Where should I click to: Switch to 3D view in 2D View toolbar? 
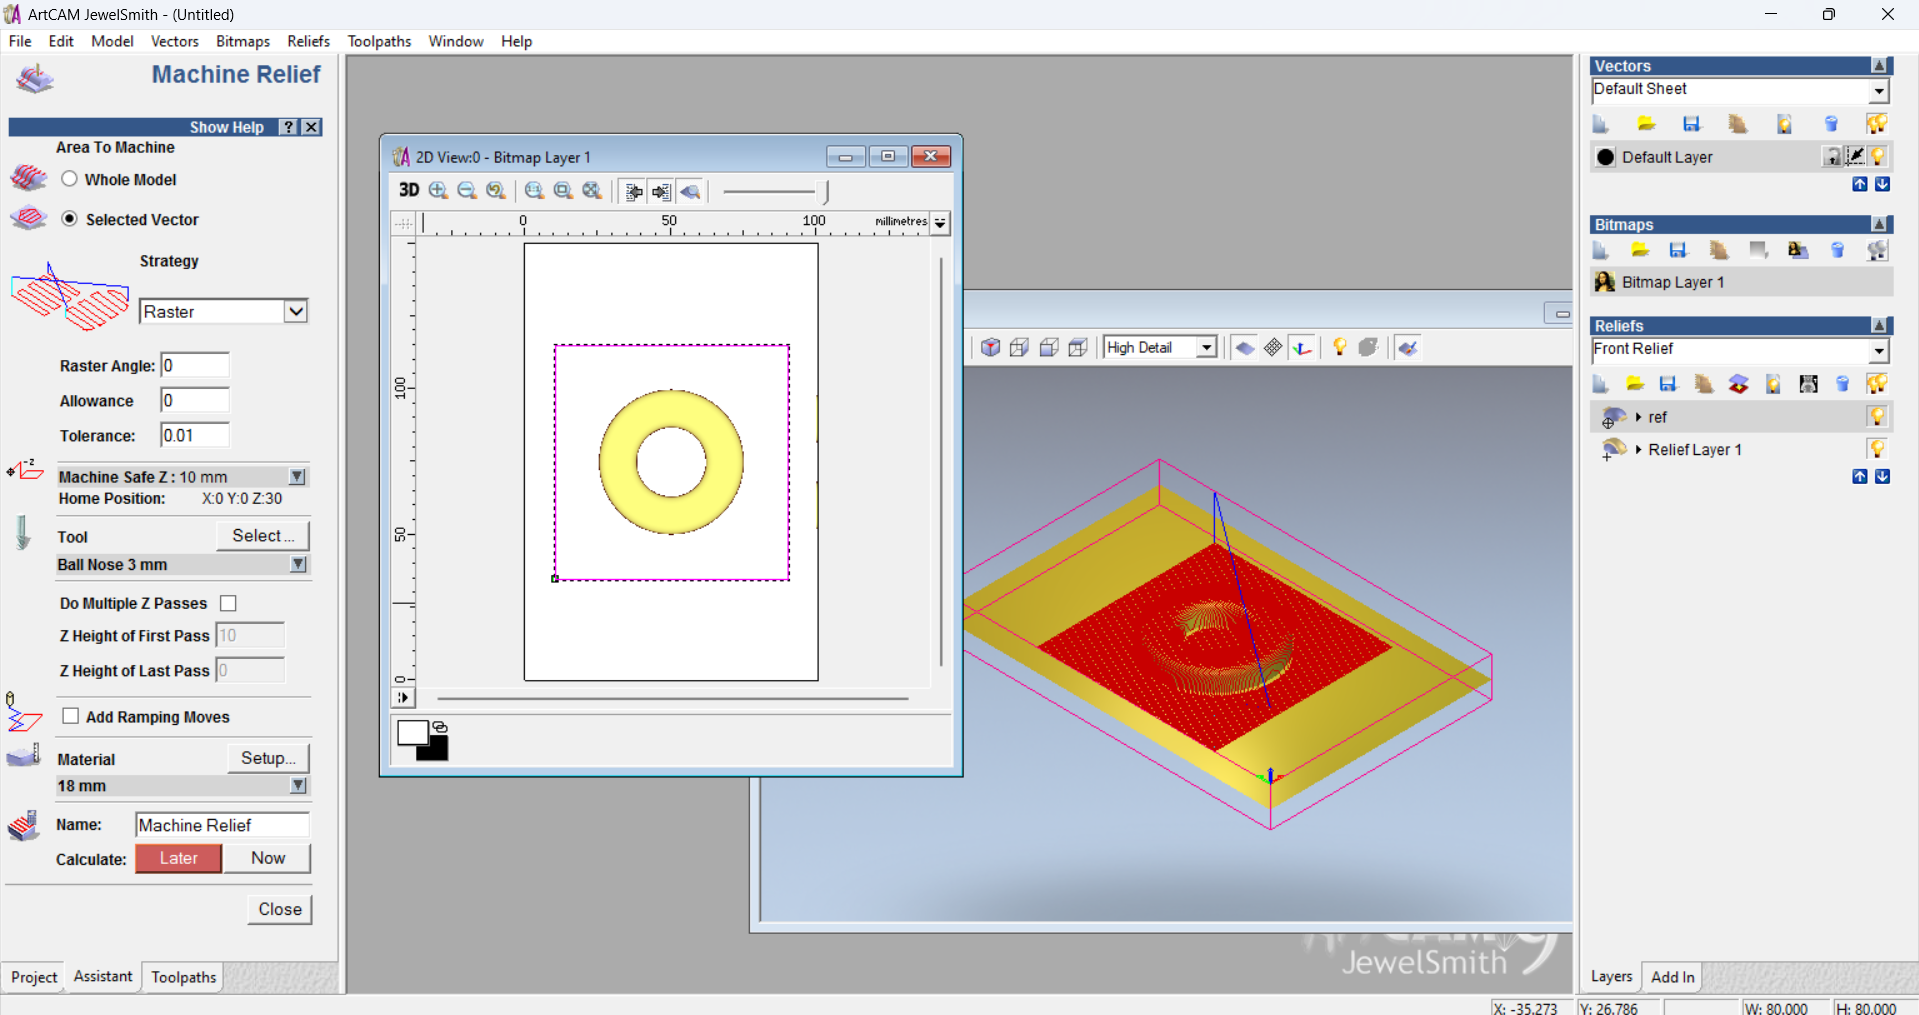pyautogui.click(x=409, y=190)
